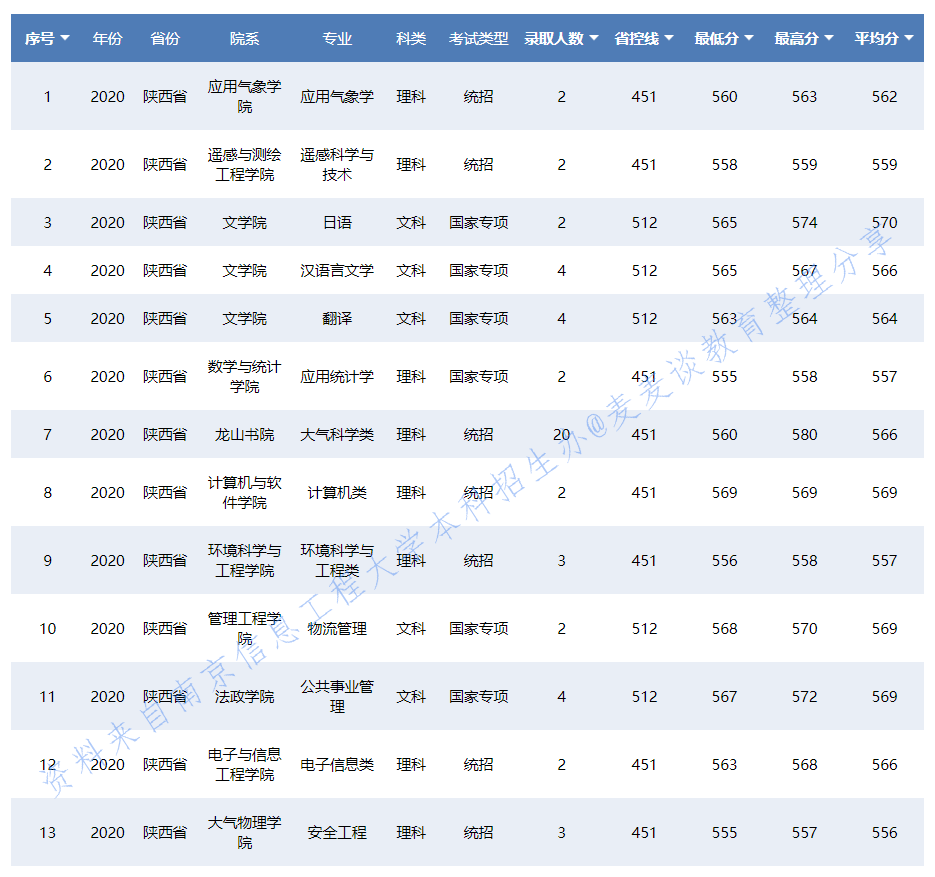Open the 科类 column filter arrow
This screenshot has width=935, height=877.
(431, 37)
